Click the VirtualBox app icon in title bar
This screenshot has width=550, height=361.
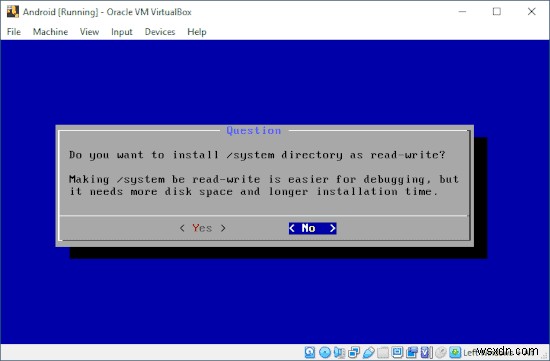coord(13,12)
